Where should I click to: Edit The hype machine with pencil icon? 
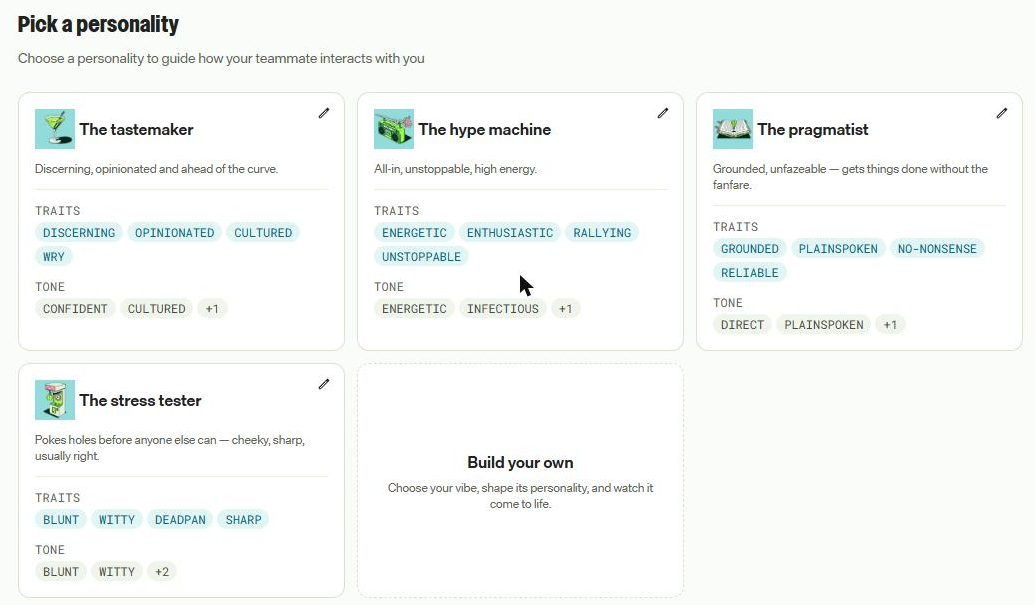[663, 113]
